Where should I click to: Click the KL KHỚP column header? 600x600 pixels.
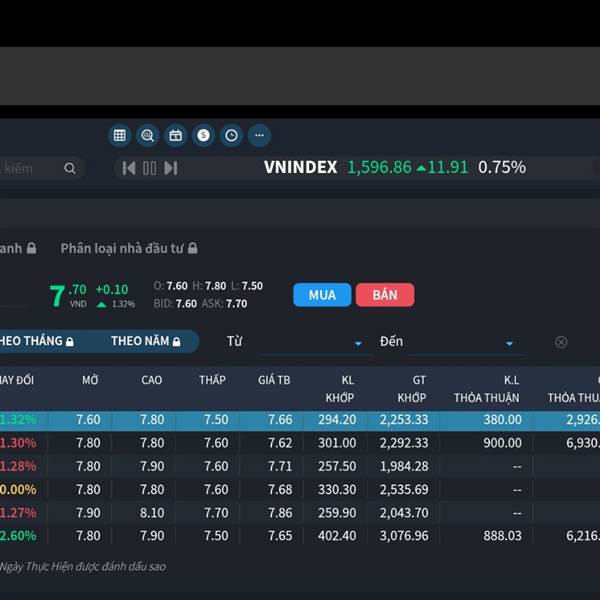(340, 389)
